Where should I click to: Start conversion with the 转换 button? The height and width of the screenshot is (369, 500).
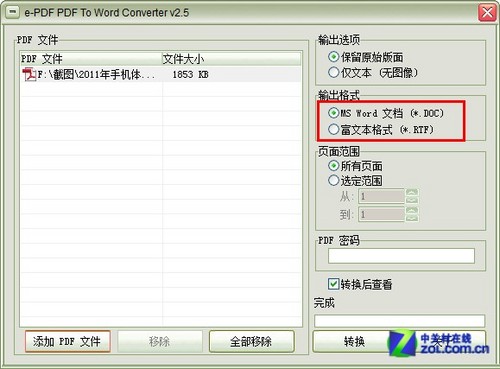(354, 341)
